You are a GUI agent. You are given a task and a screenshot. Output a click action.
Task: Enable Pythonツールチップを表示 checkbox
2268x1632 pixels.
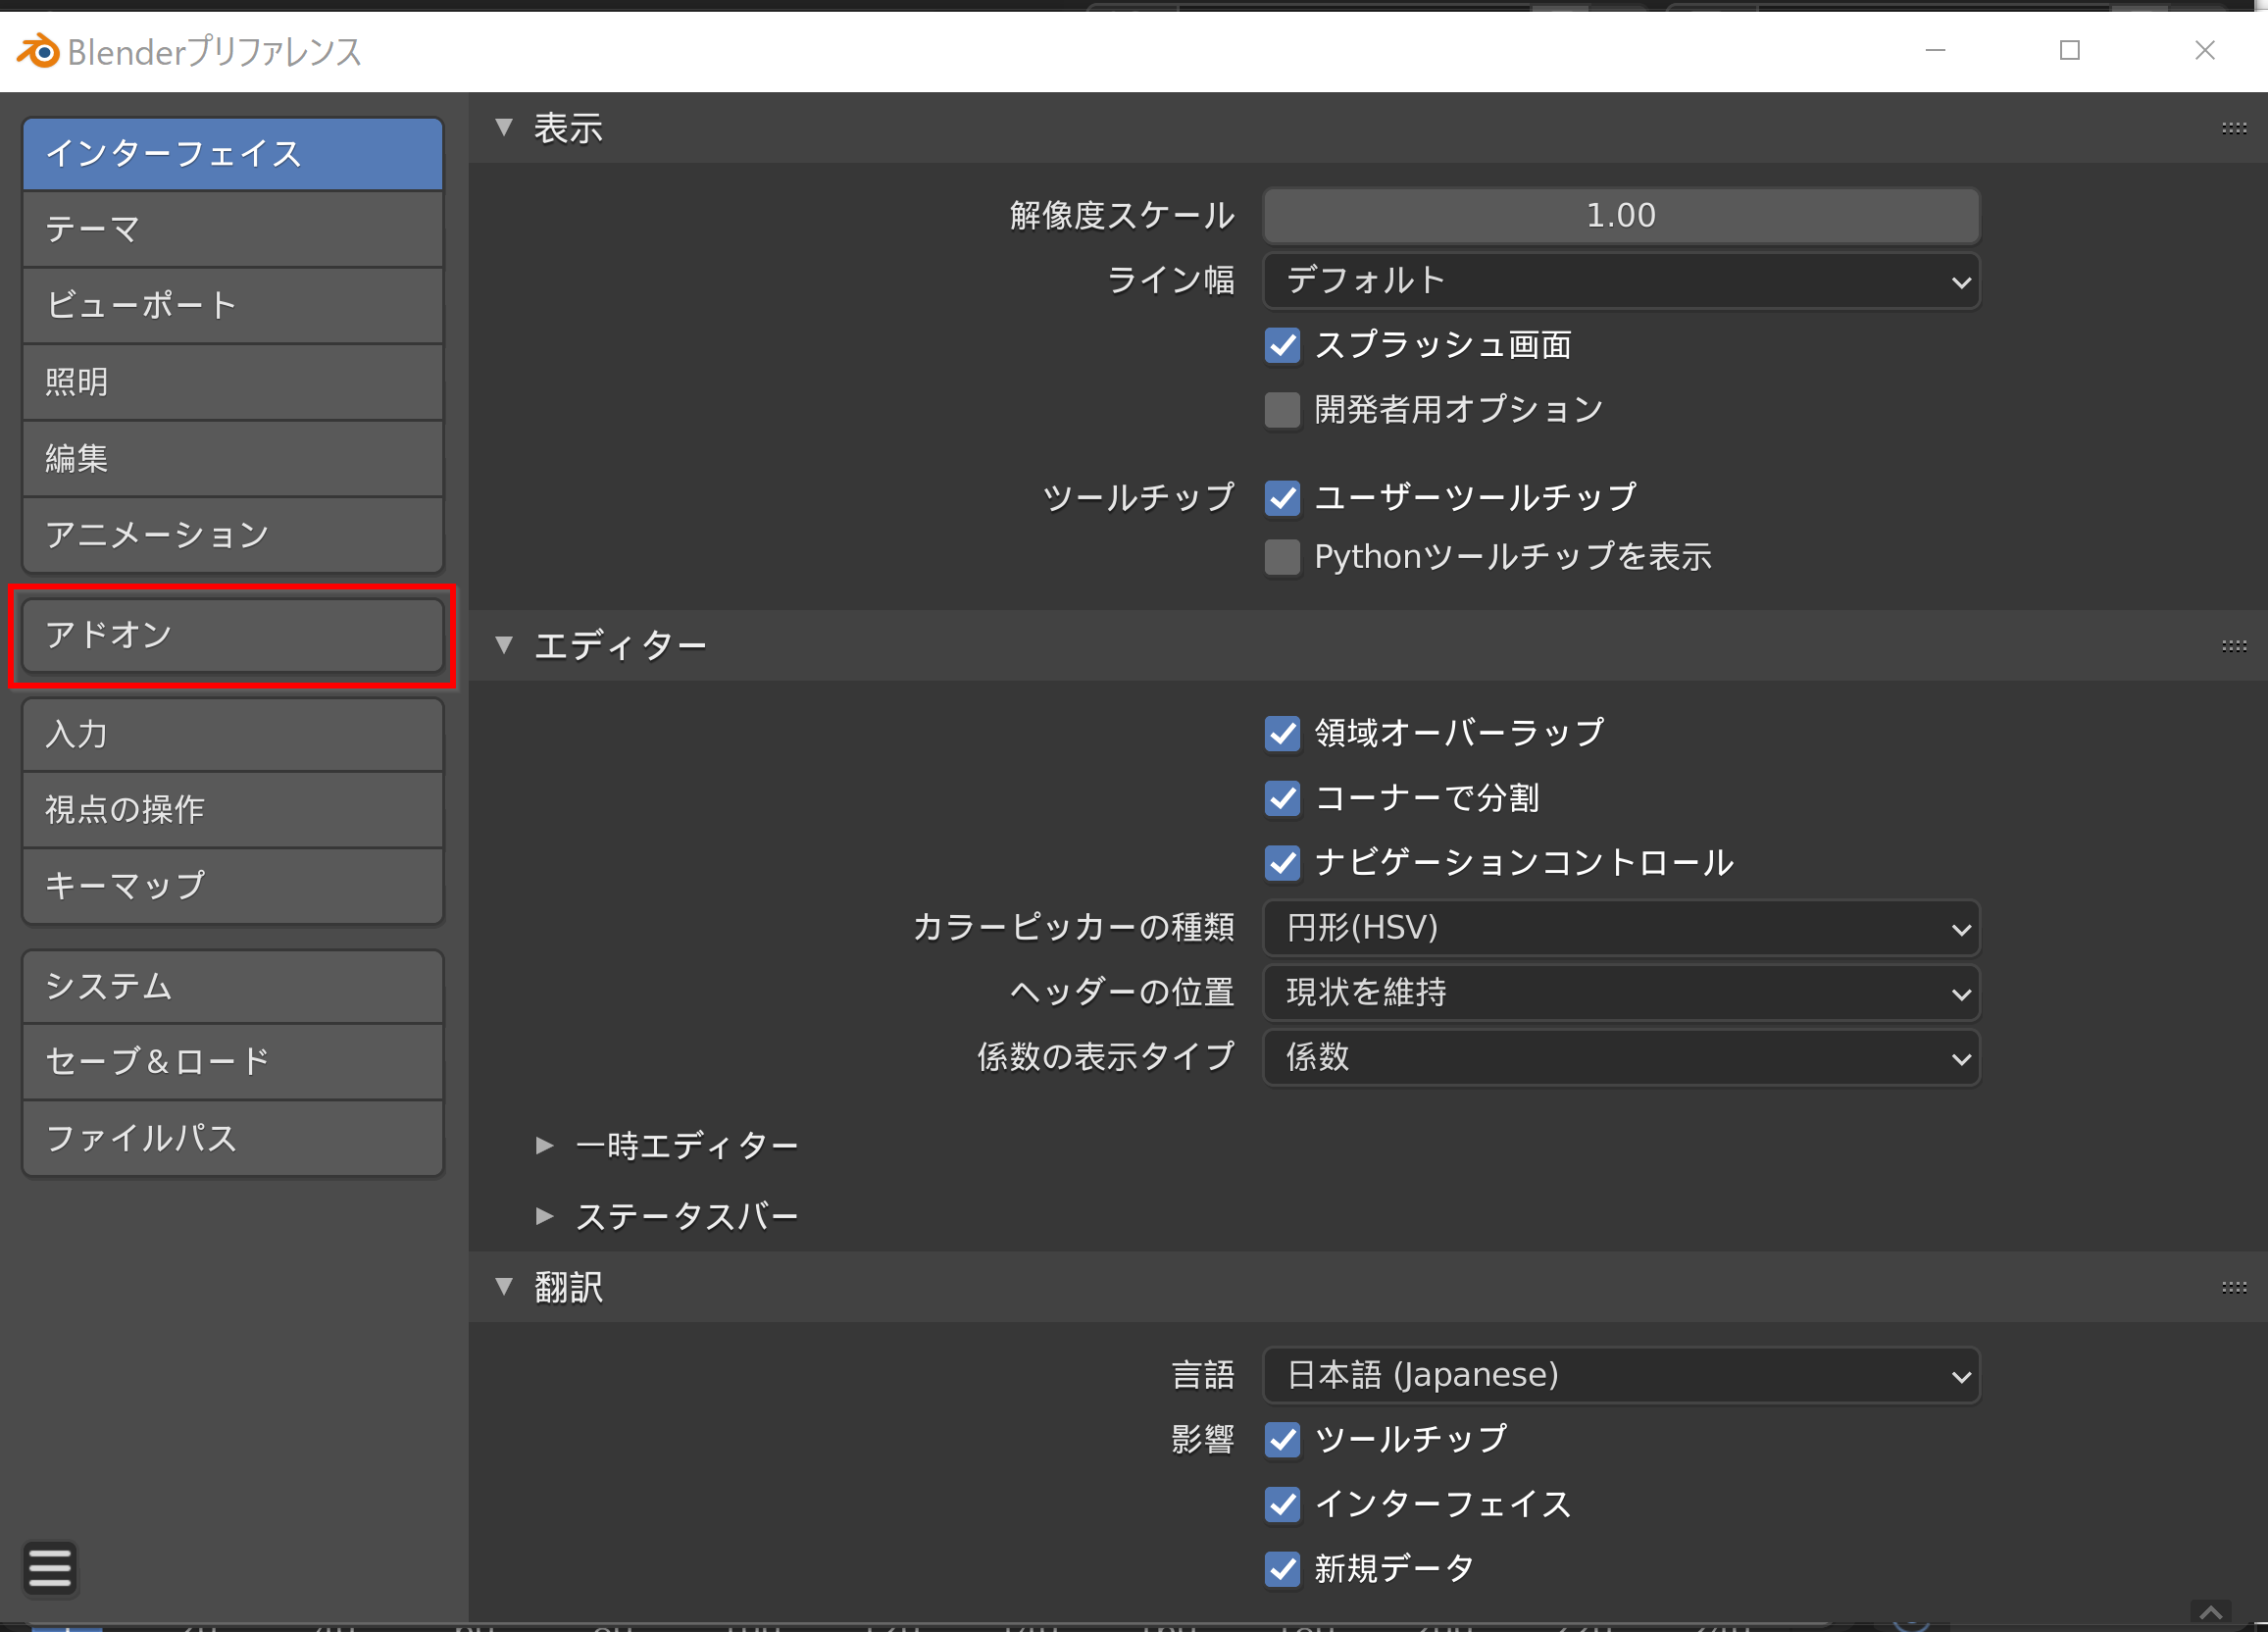(1282, 557)
